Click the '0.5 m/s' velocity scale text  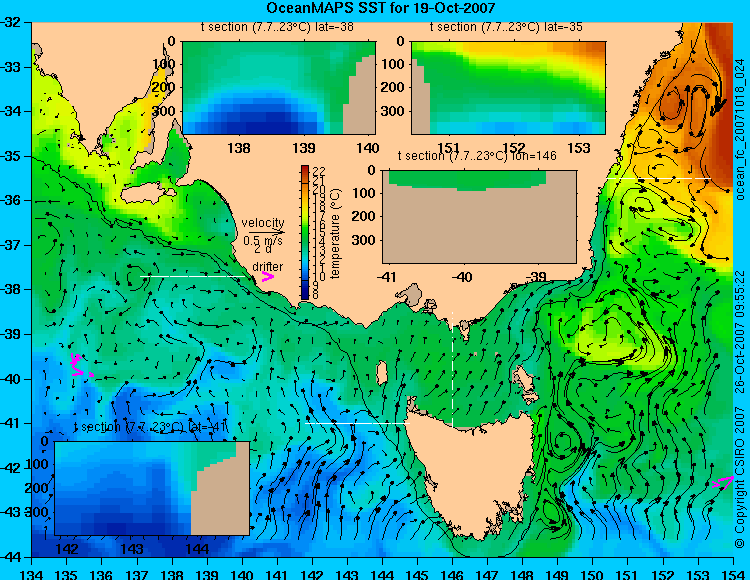(x=263, y=241)
